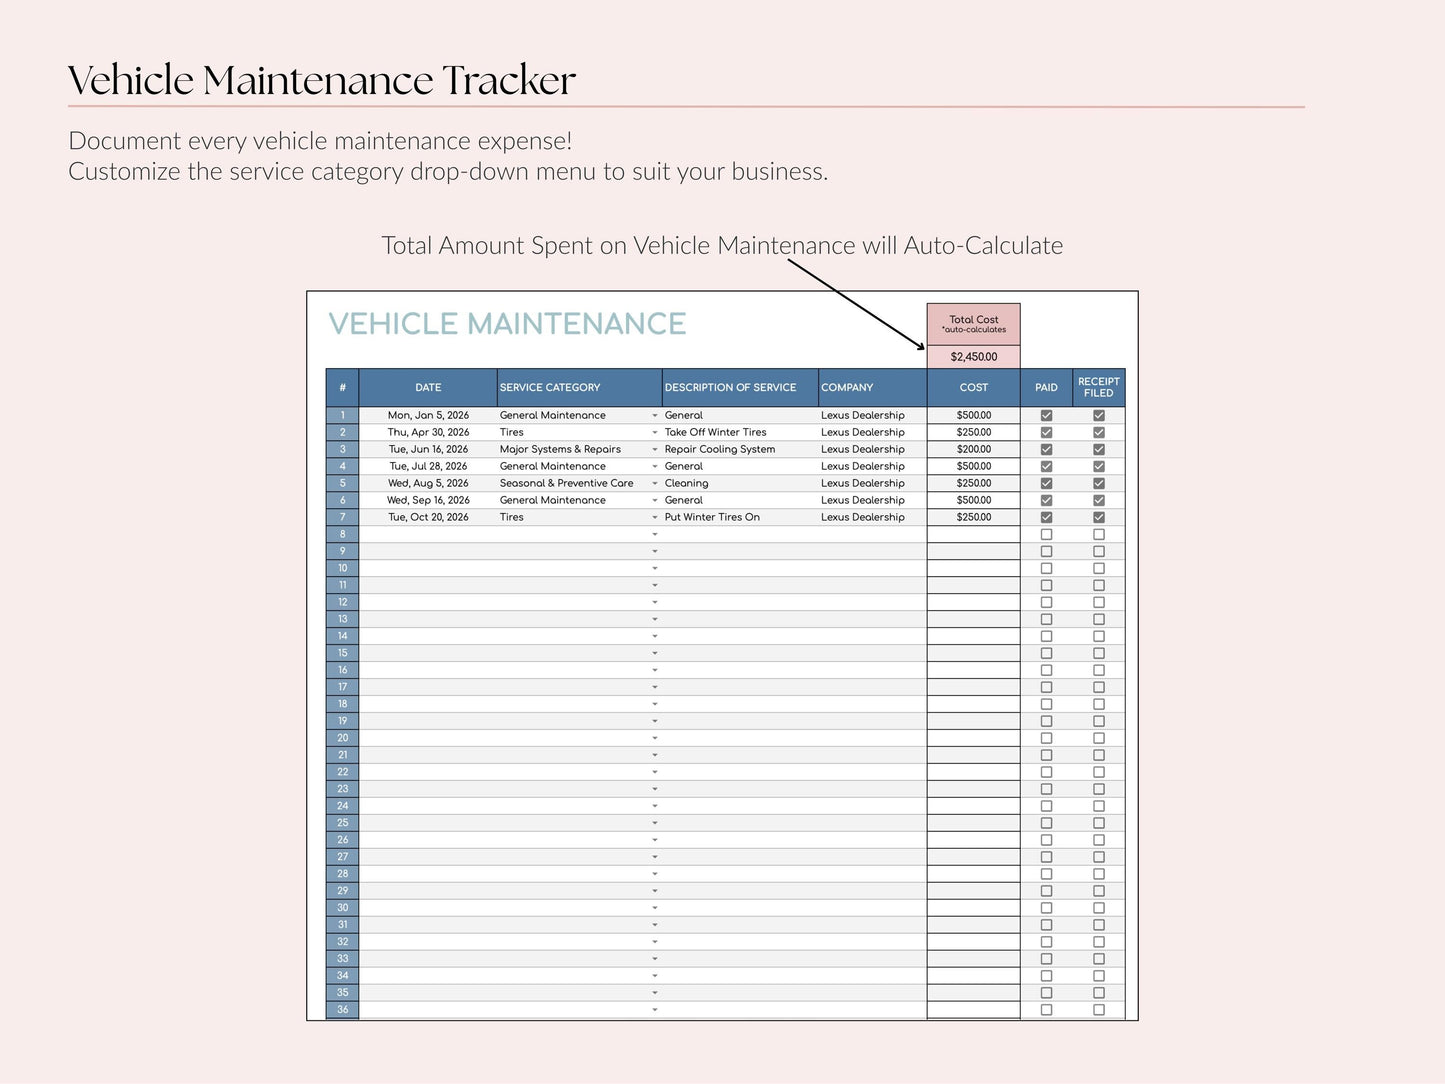Click the DATE column header
The height and width of the screenshot is (1084, 1445).
click(428, 387)
